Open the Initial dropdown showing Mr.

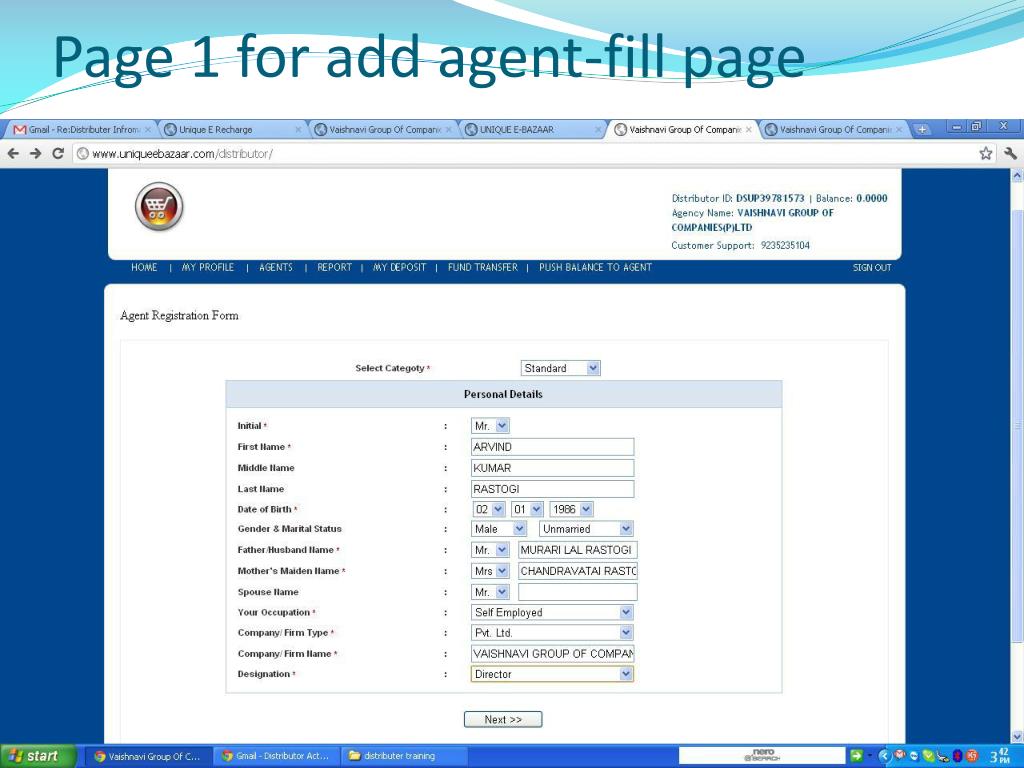(490, 426)
